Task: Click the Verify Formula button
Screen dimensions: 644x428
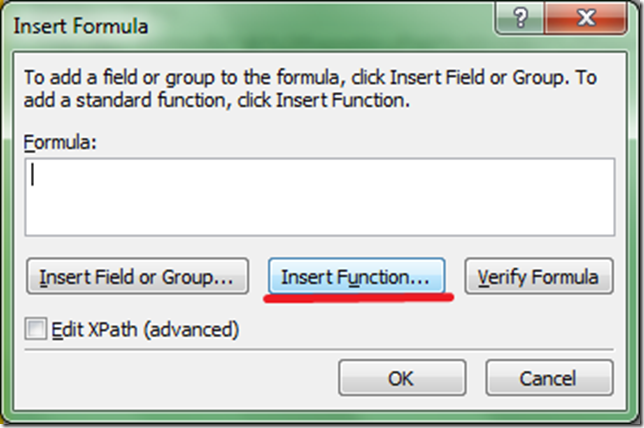Action: pos(538,277)
